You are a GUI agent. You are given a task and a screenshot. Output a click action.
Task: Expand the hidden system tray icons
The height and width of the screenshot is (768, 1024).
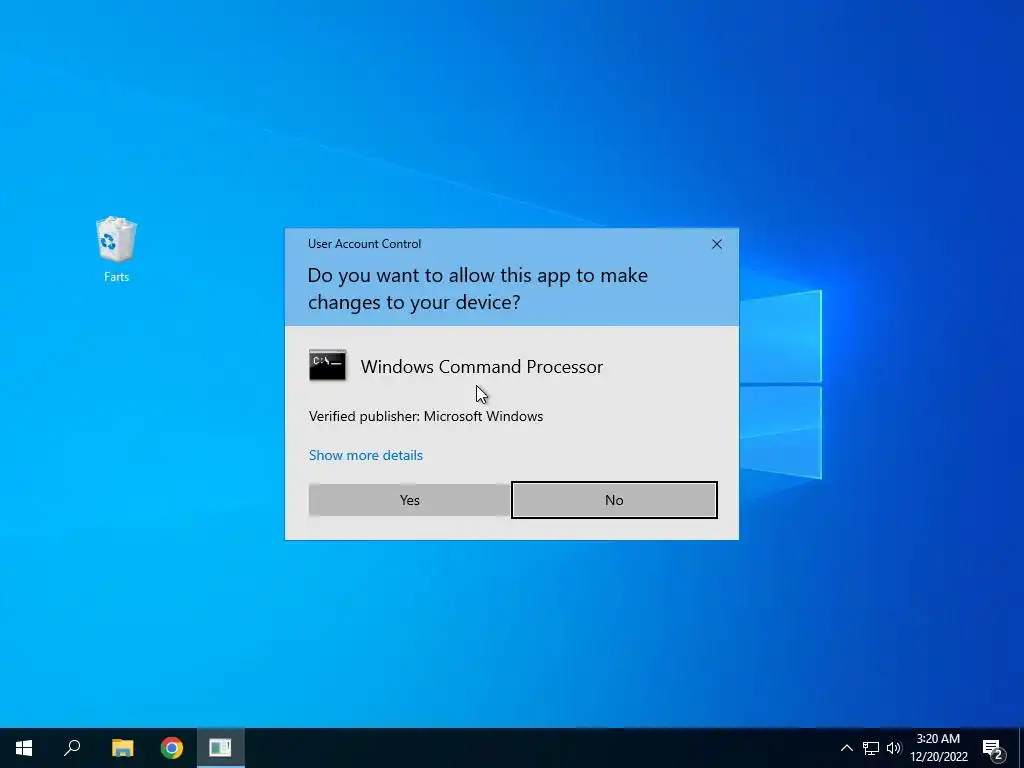846,748
